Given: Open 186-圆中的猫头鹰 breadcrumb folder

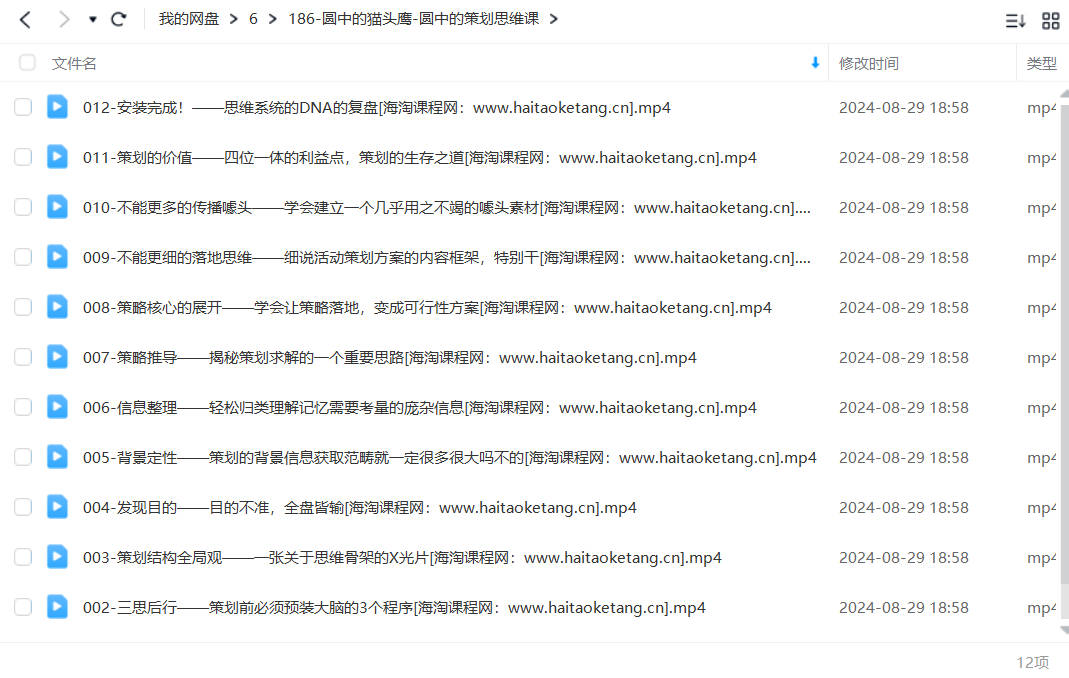Looking at the screenshot, I should [413, 19].
